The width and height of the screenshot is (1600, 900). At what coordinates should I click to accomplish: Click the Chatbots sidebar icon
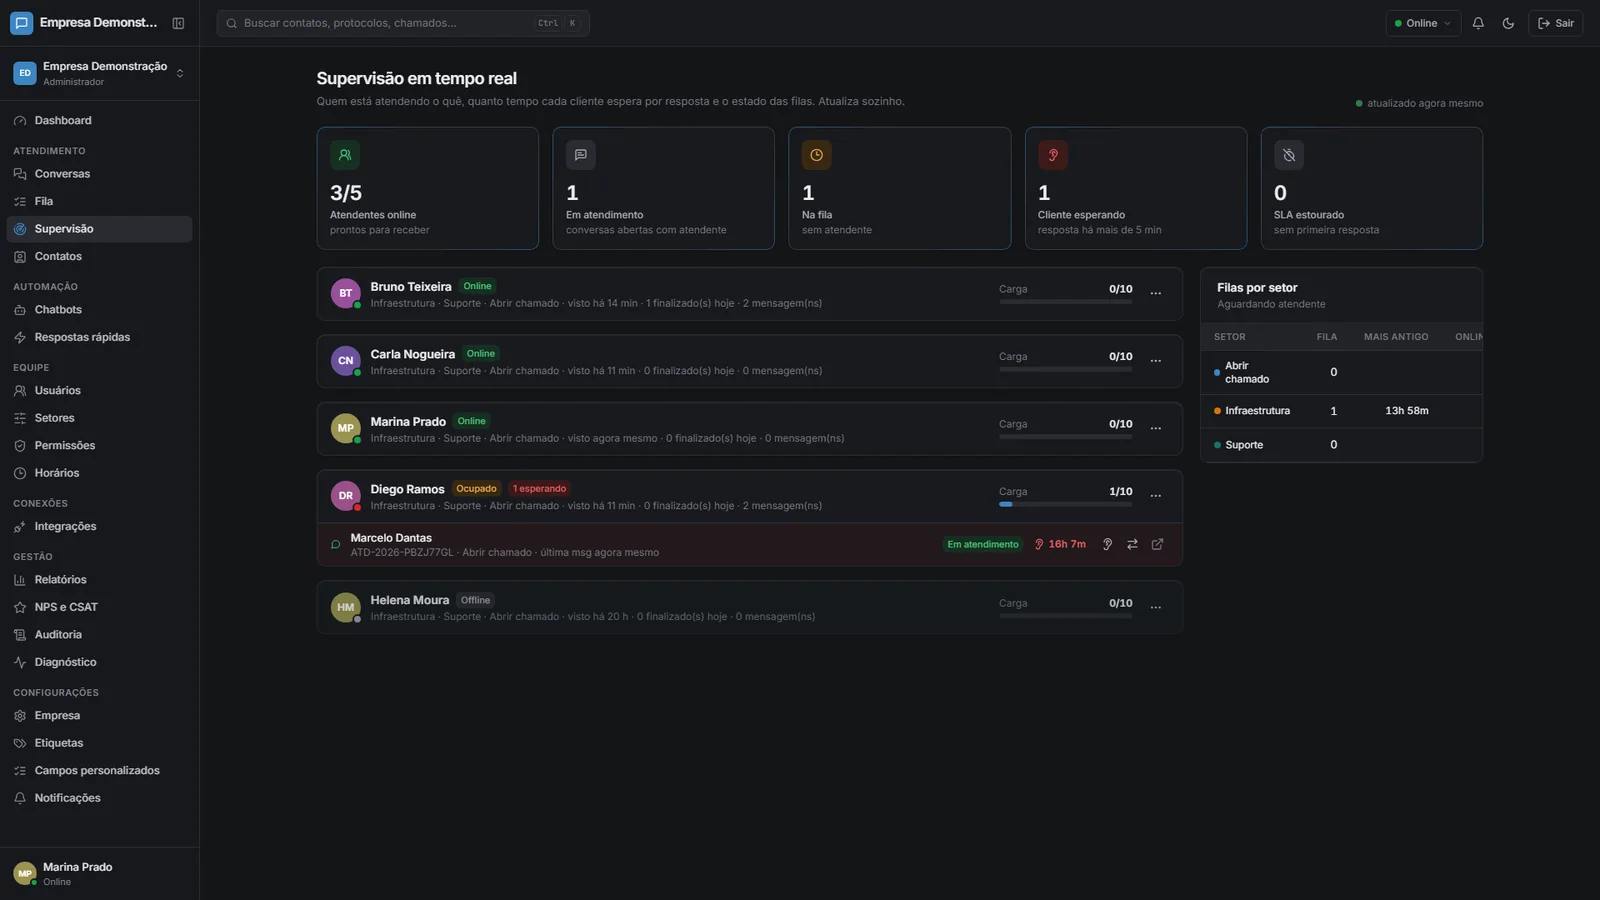[20, 310]
